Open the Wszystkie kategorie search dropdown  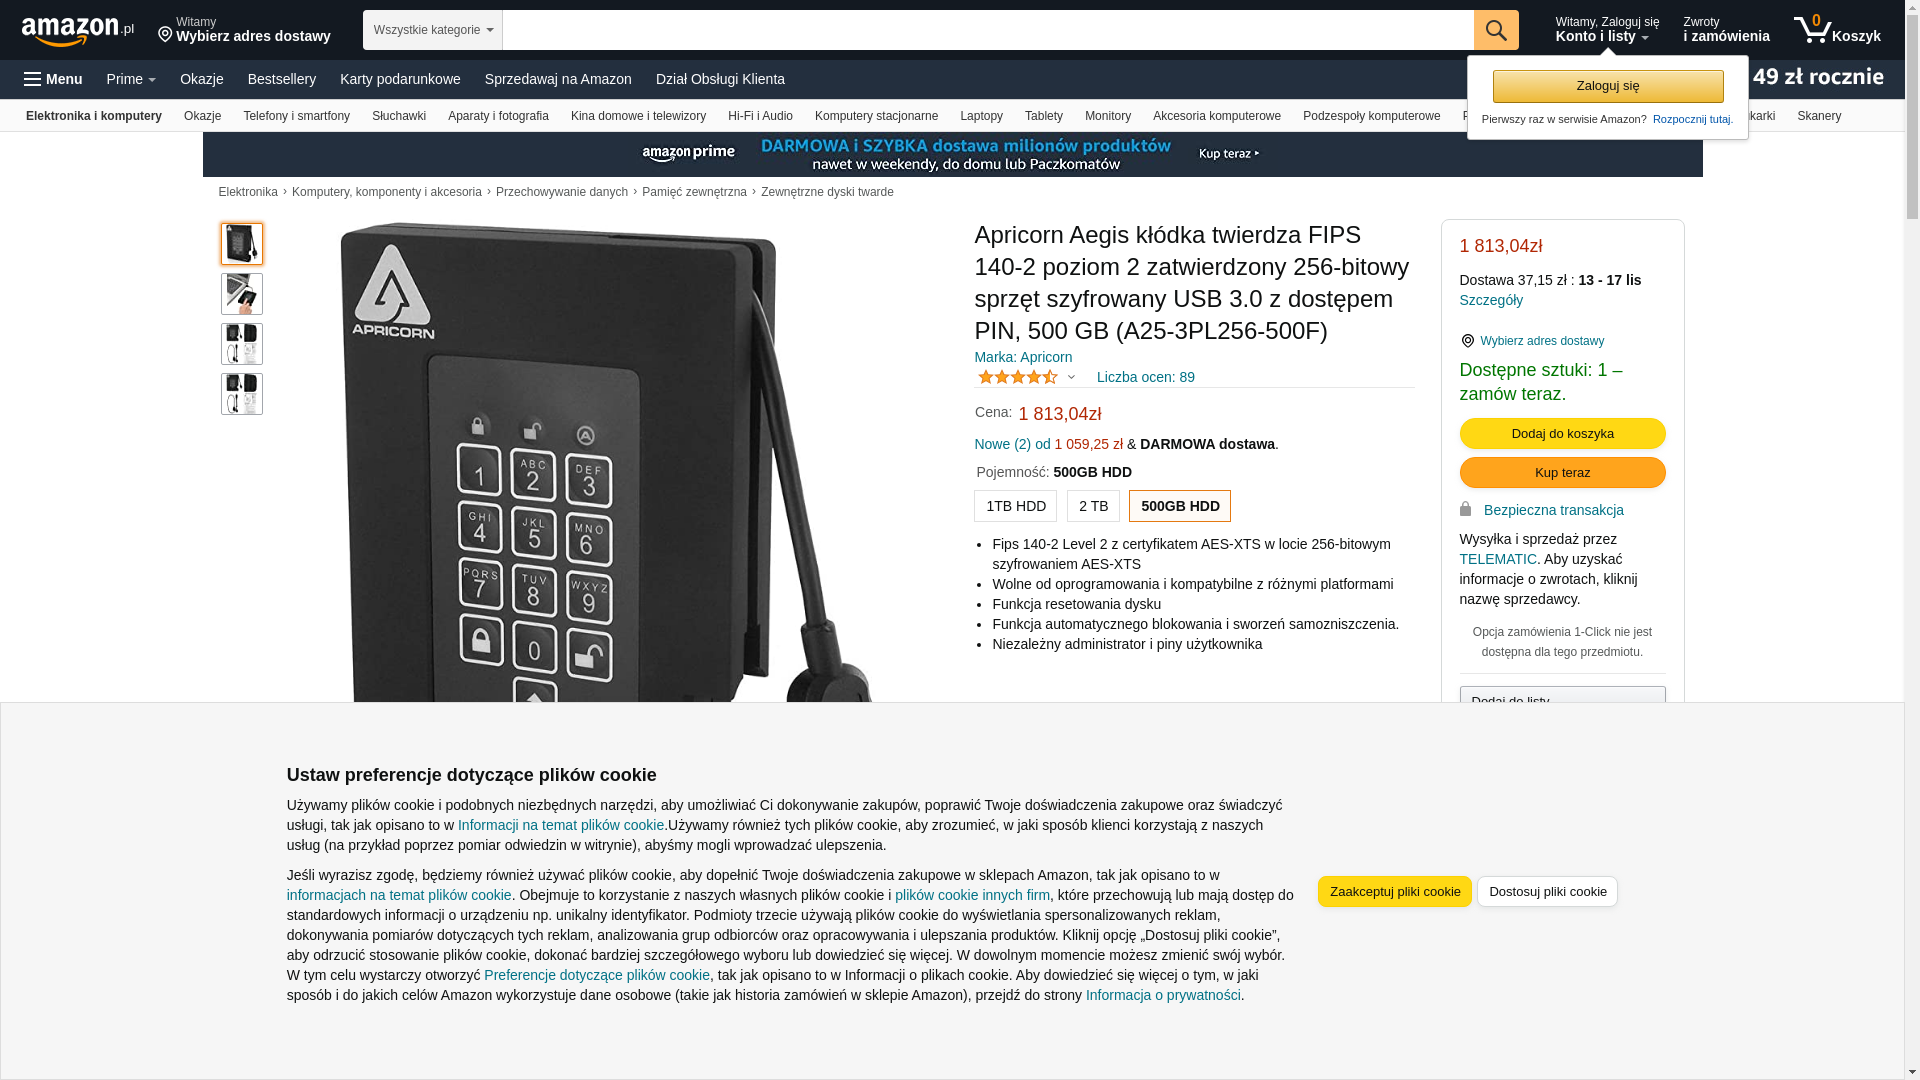[x=433, y=30]
